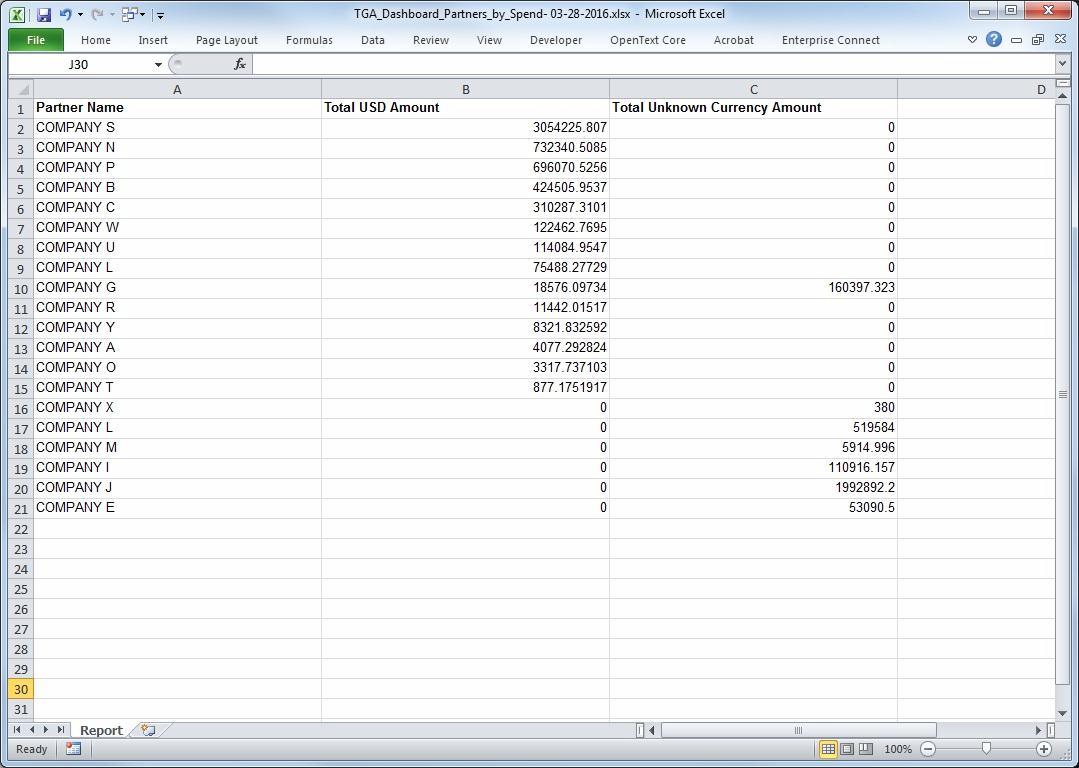Screen dimensions: 1079x768
Task: Click the Insert Worksheet icon beside Report tab
Action: pos(148,730)
